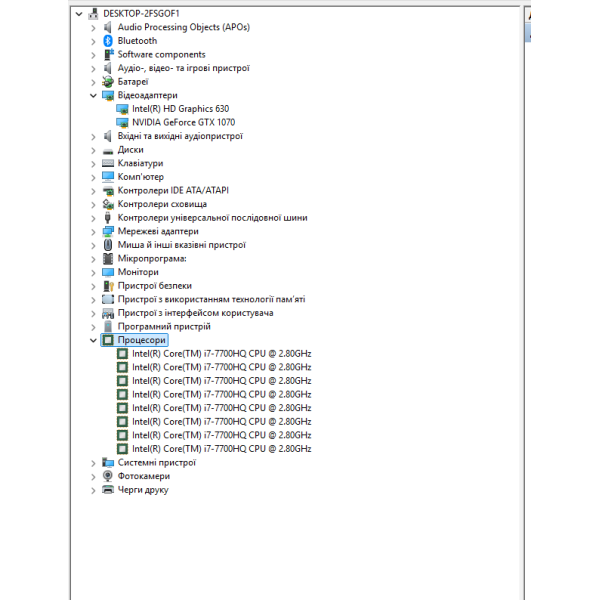Click the Мережеві адаптери network icon
Screen dimensions: 600x600
coord(108,232)
